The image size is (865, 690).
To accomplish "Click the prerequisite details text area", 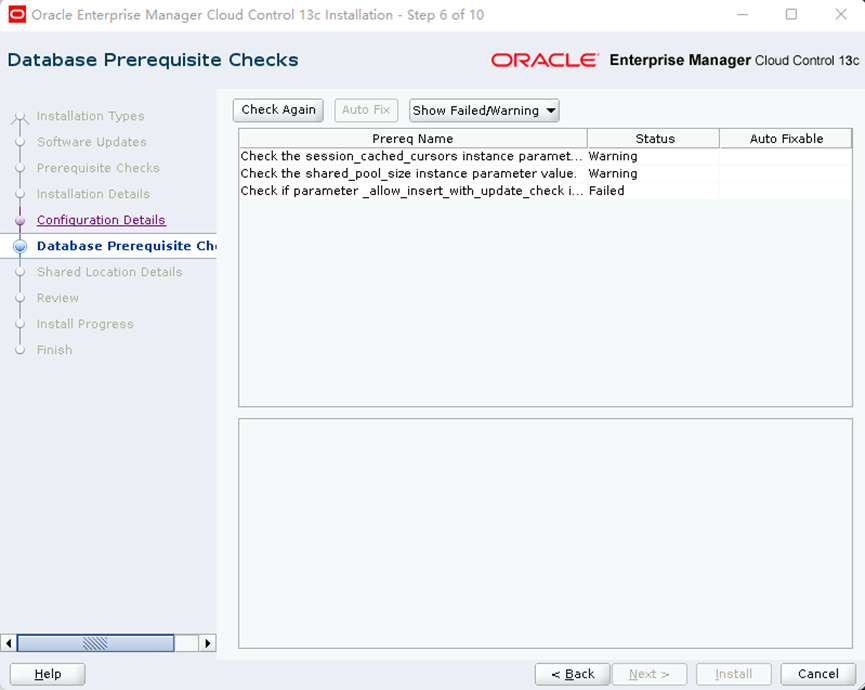I will coord(546,533).
